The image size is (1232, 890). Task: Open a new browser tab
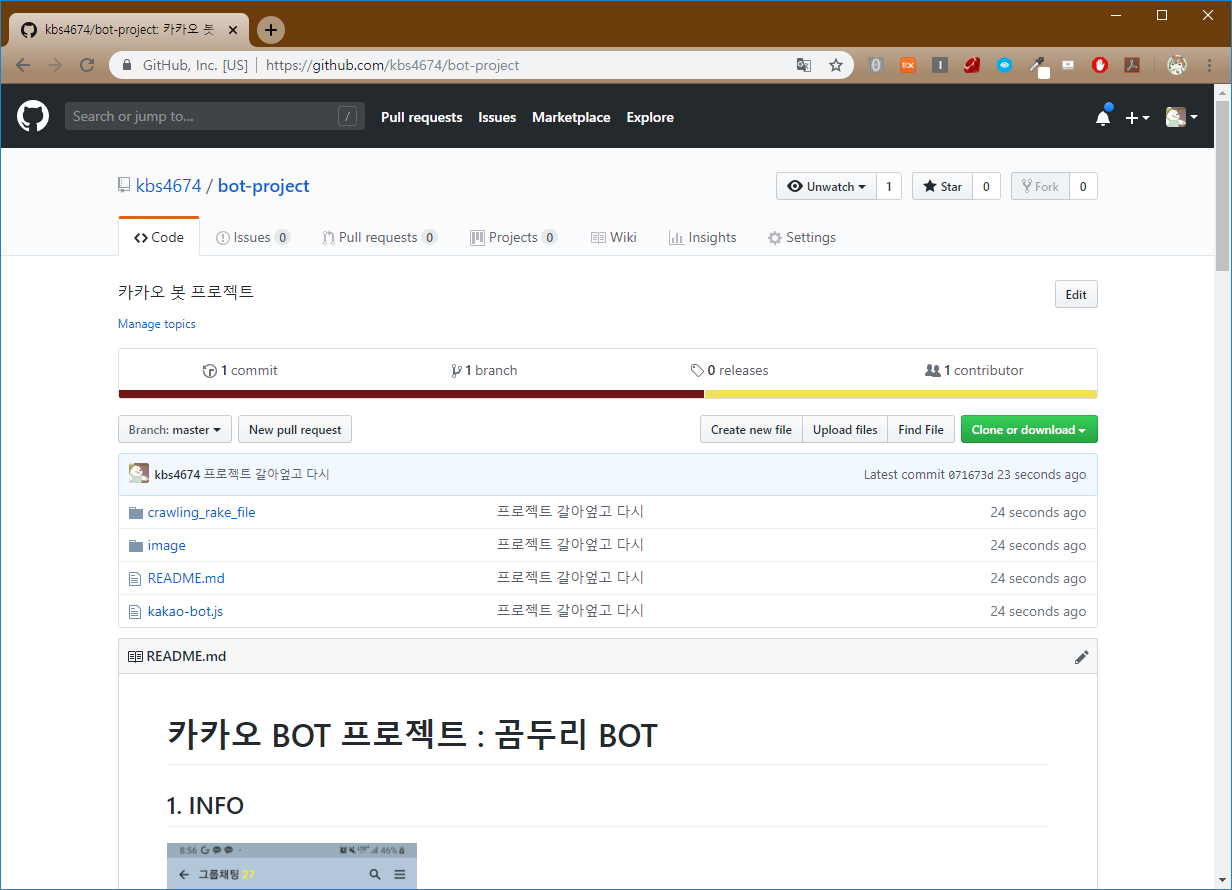[x=271, y=30]
